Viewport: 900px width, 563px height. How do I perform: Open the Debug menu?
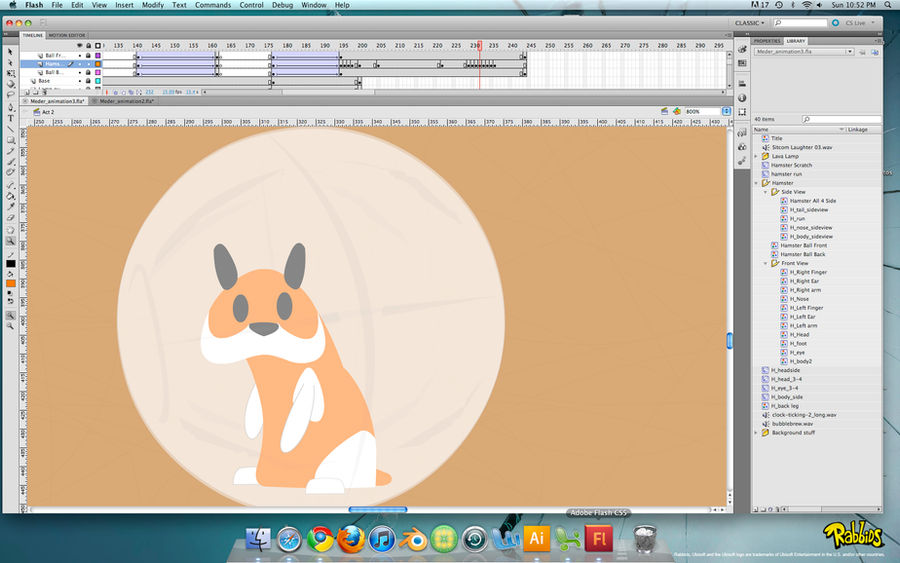(282, 5)
